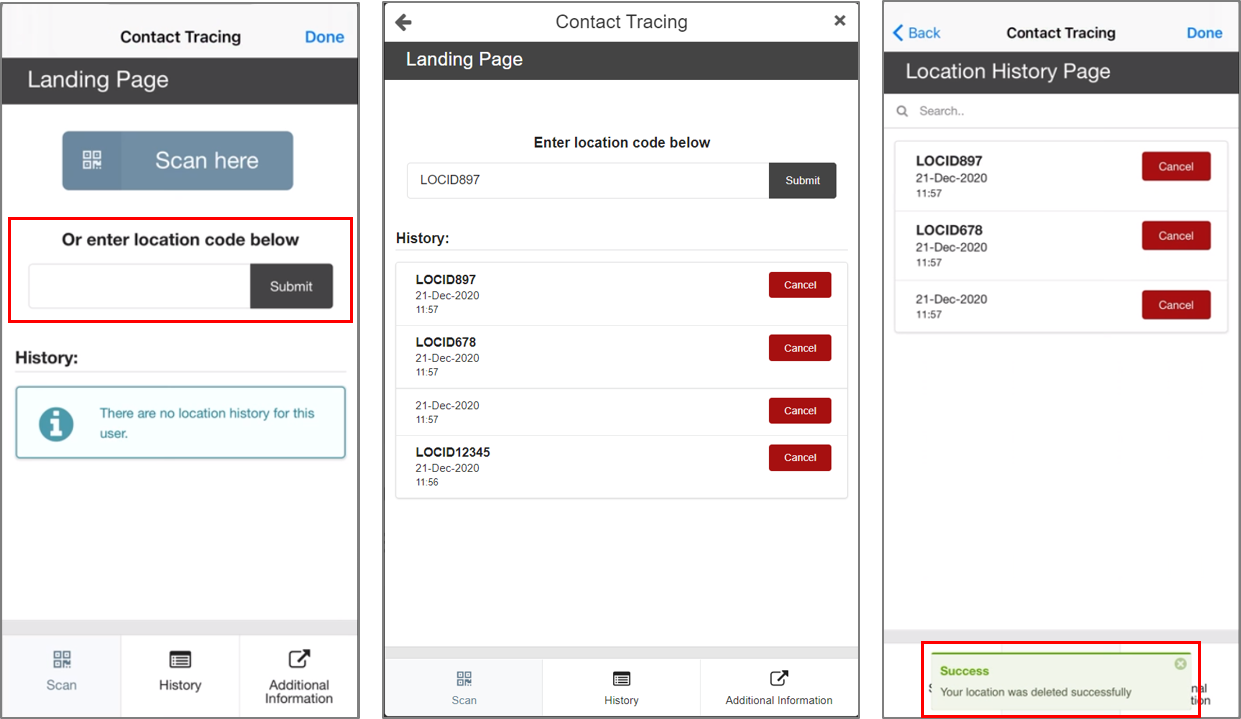Tap the blue Scan here QR button
The height and width of the screenshot is (719, 1241).
pos(178,161)
